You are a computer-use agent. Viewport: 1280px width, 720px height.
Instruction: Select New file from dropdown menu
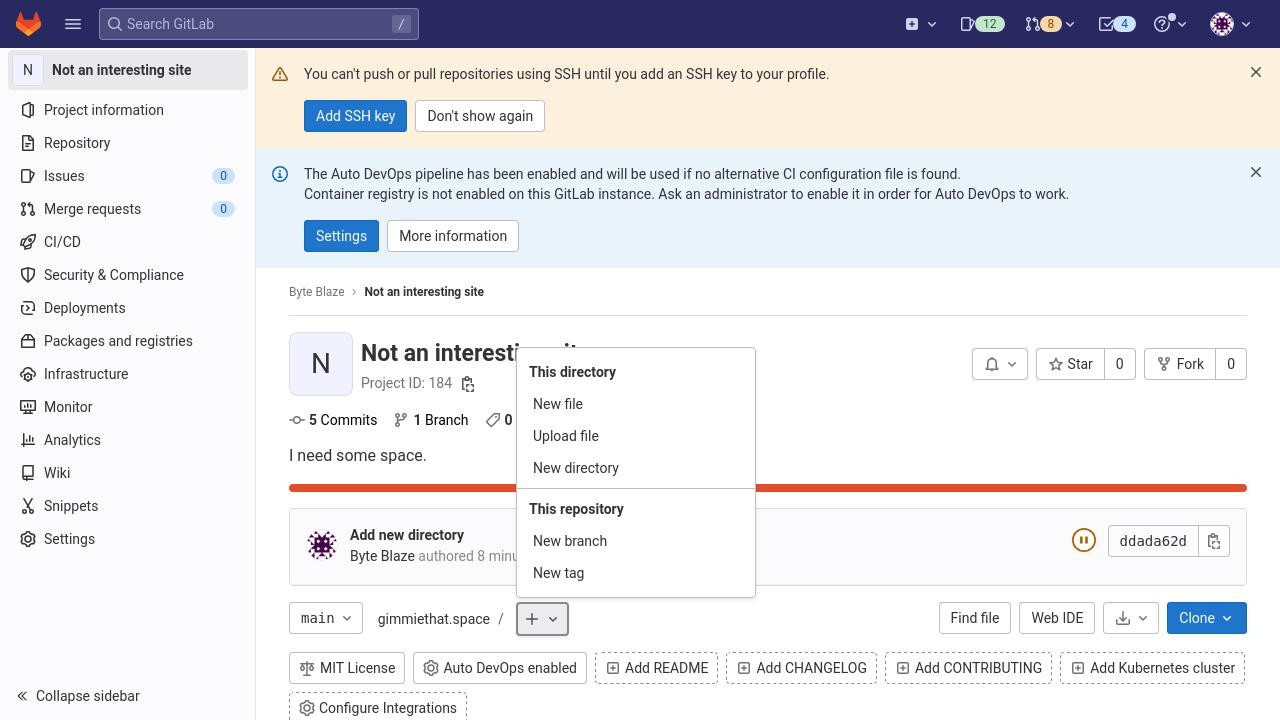point(636,404)
